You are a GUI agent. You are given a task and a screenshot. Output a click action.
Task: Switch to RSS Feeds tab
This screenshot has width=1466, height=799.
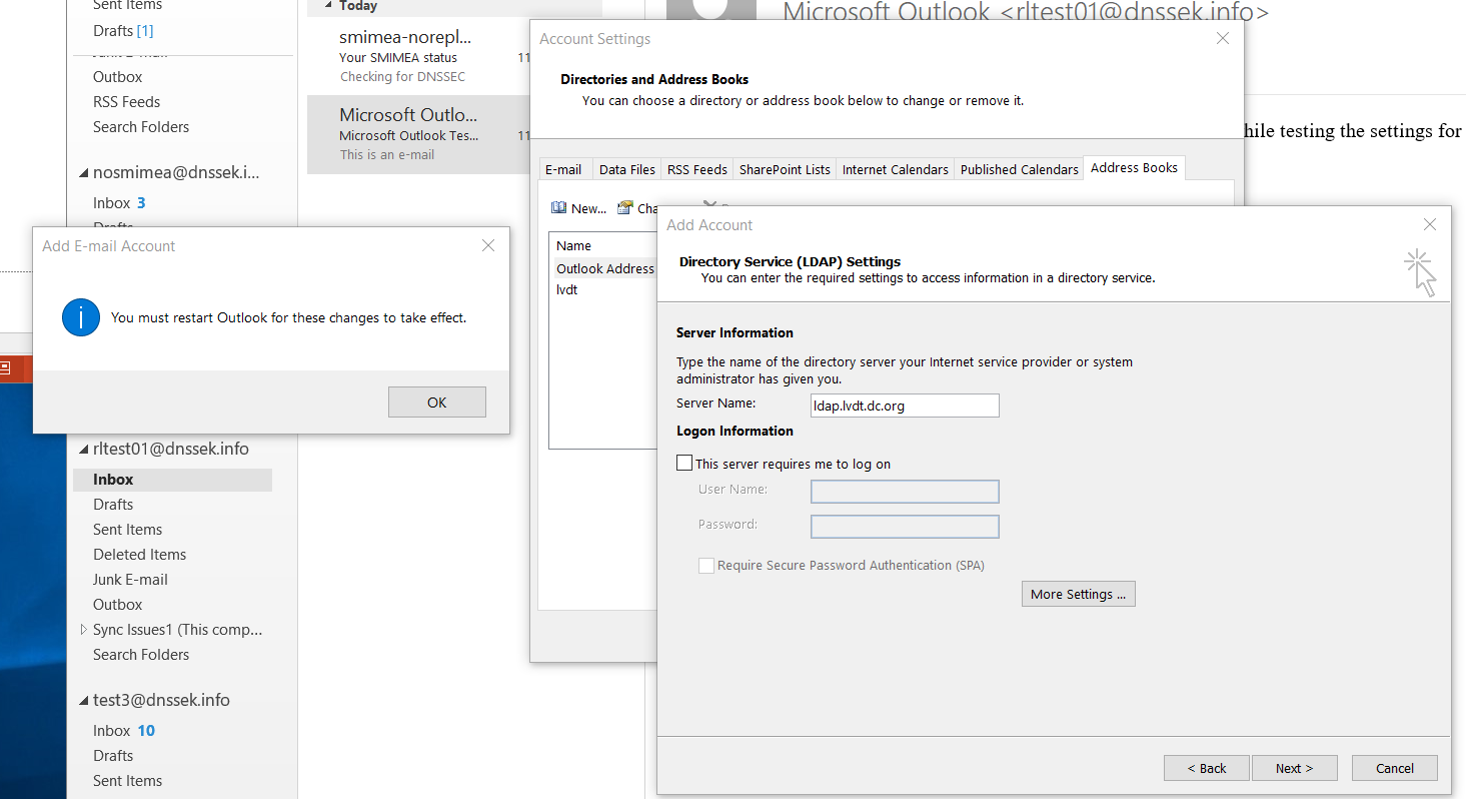[x=697, y=169]
